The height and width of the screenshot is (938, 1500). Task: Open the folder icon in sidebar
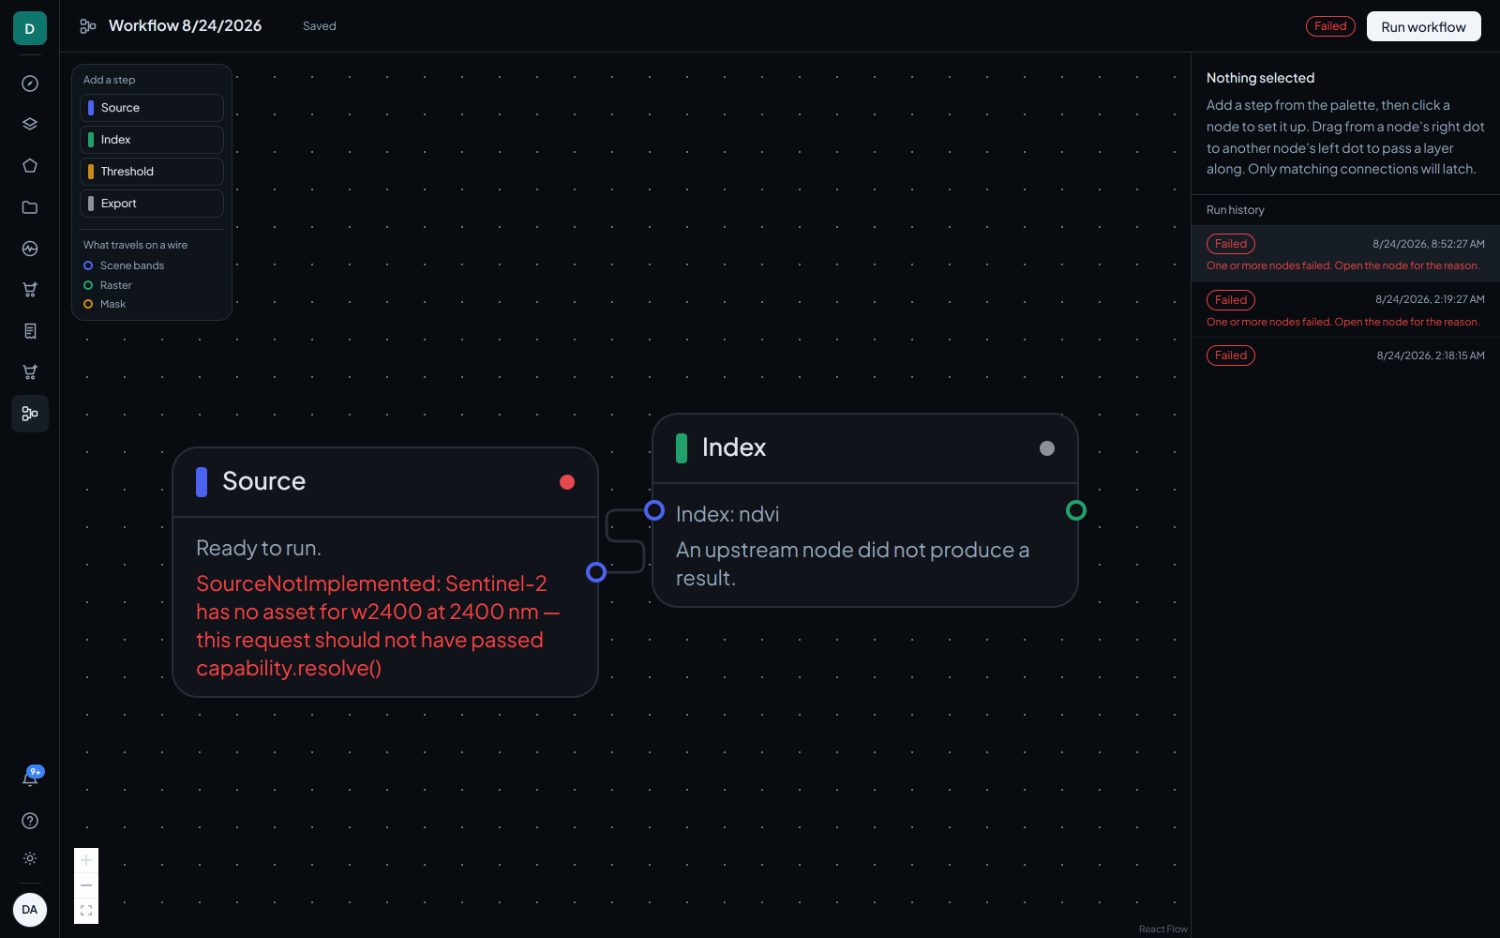[x=30, y=207]
